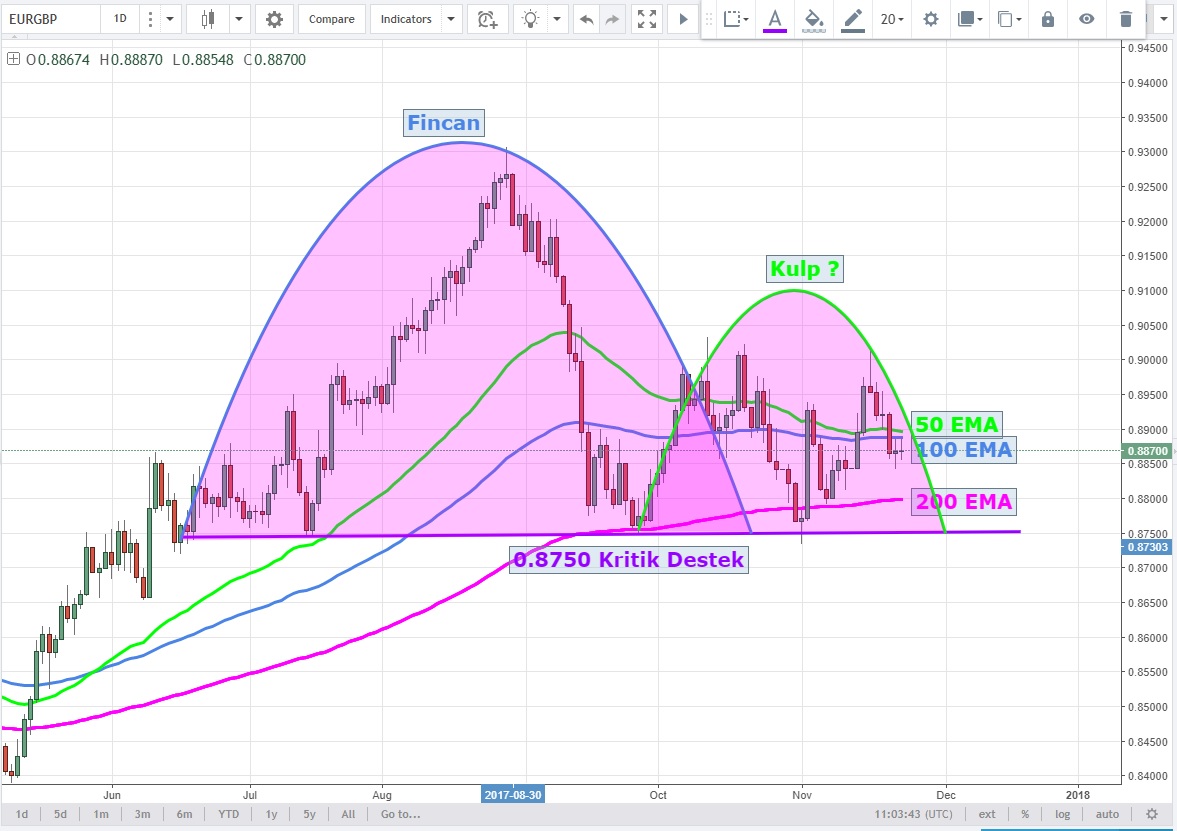Open the purple text color picker
The image size is (1177, 831).
(775, 19)
